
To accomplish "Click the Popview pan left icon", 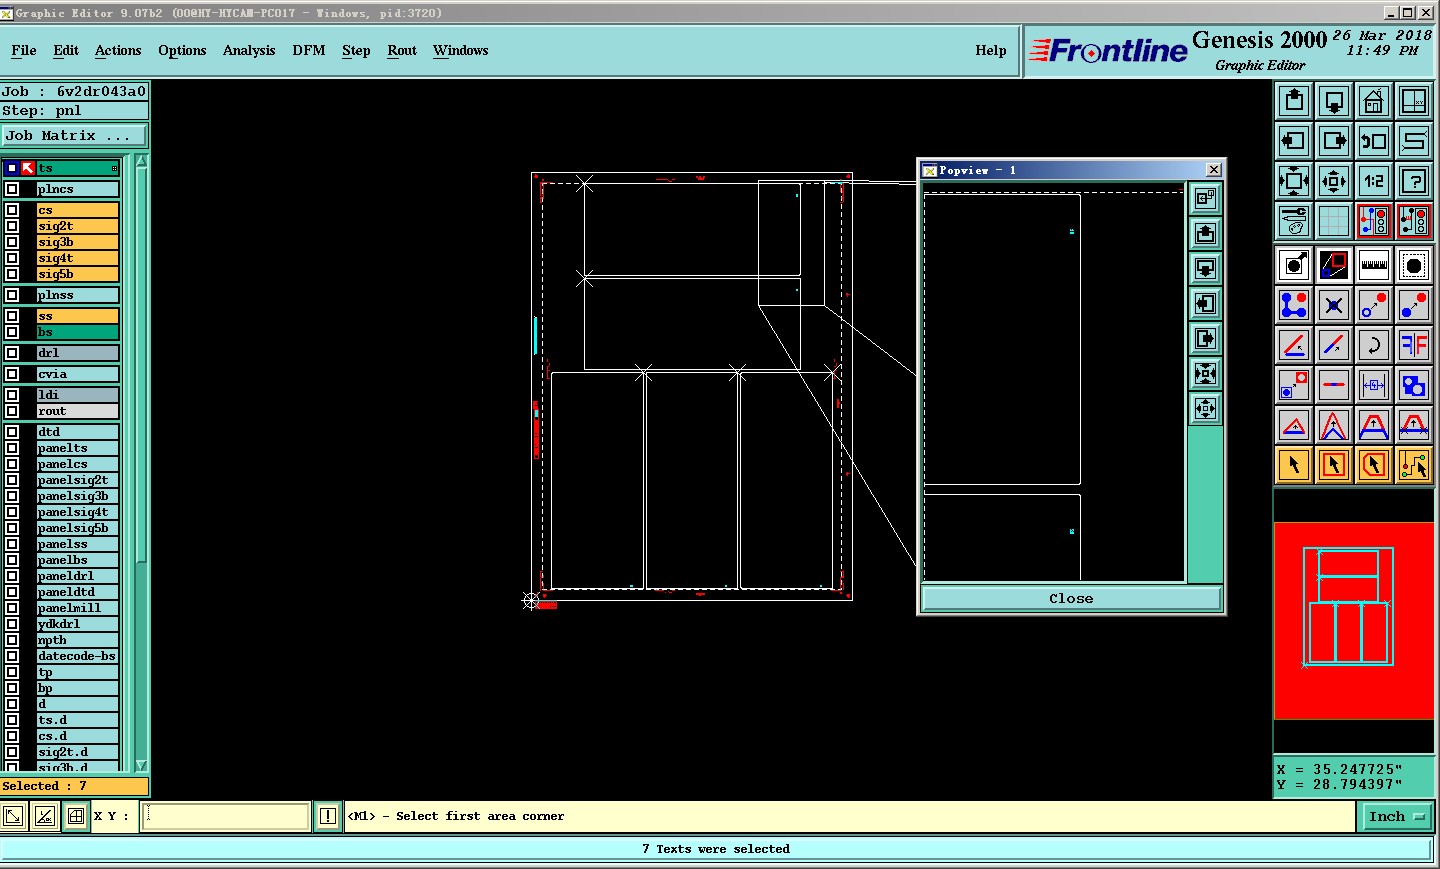I will coord(1205,304).
